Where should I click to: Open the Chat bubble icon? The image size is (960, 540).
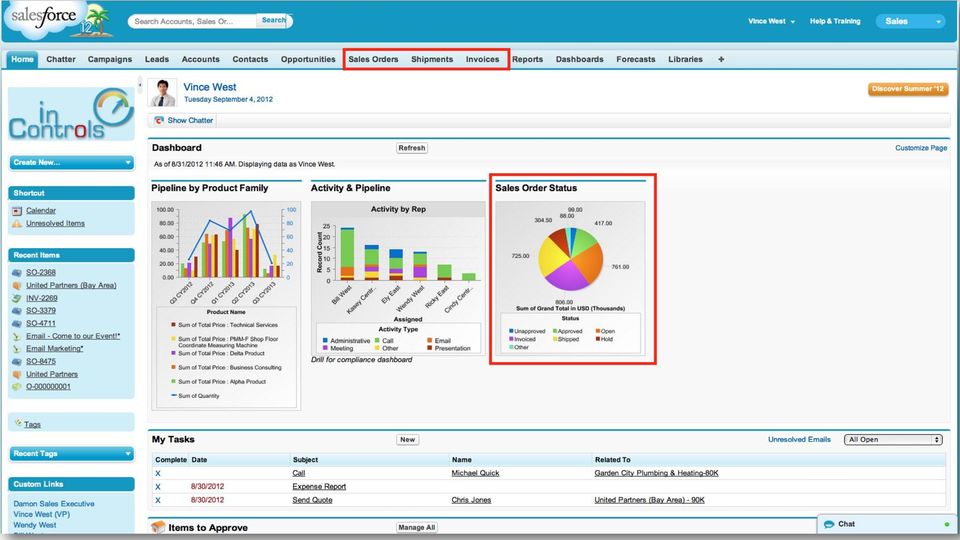(x=830, y=524)
